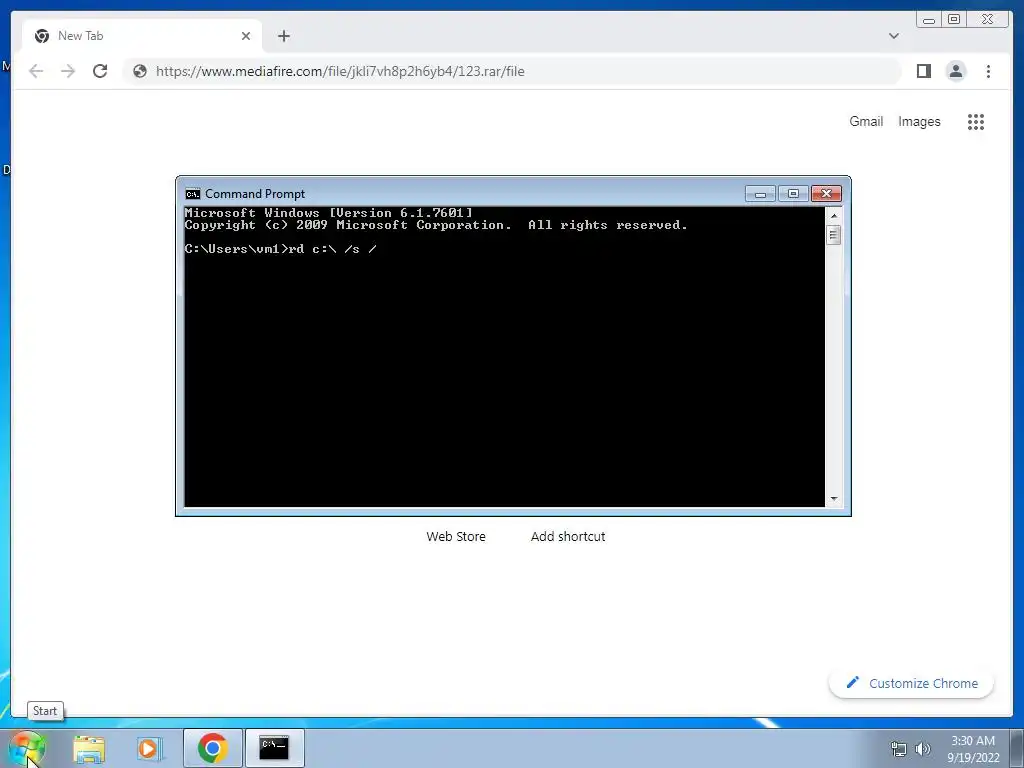This screenshot has width=1024, height=768.
Task: Expand the tab search chevron
Action: tap(894, 36)
